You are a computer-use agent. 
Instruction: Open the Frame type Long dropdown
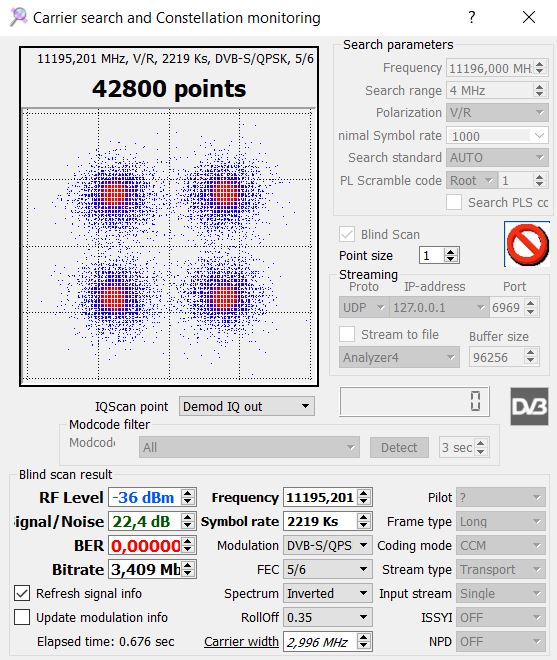[501, 522]
